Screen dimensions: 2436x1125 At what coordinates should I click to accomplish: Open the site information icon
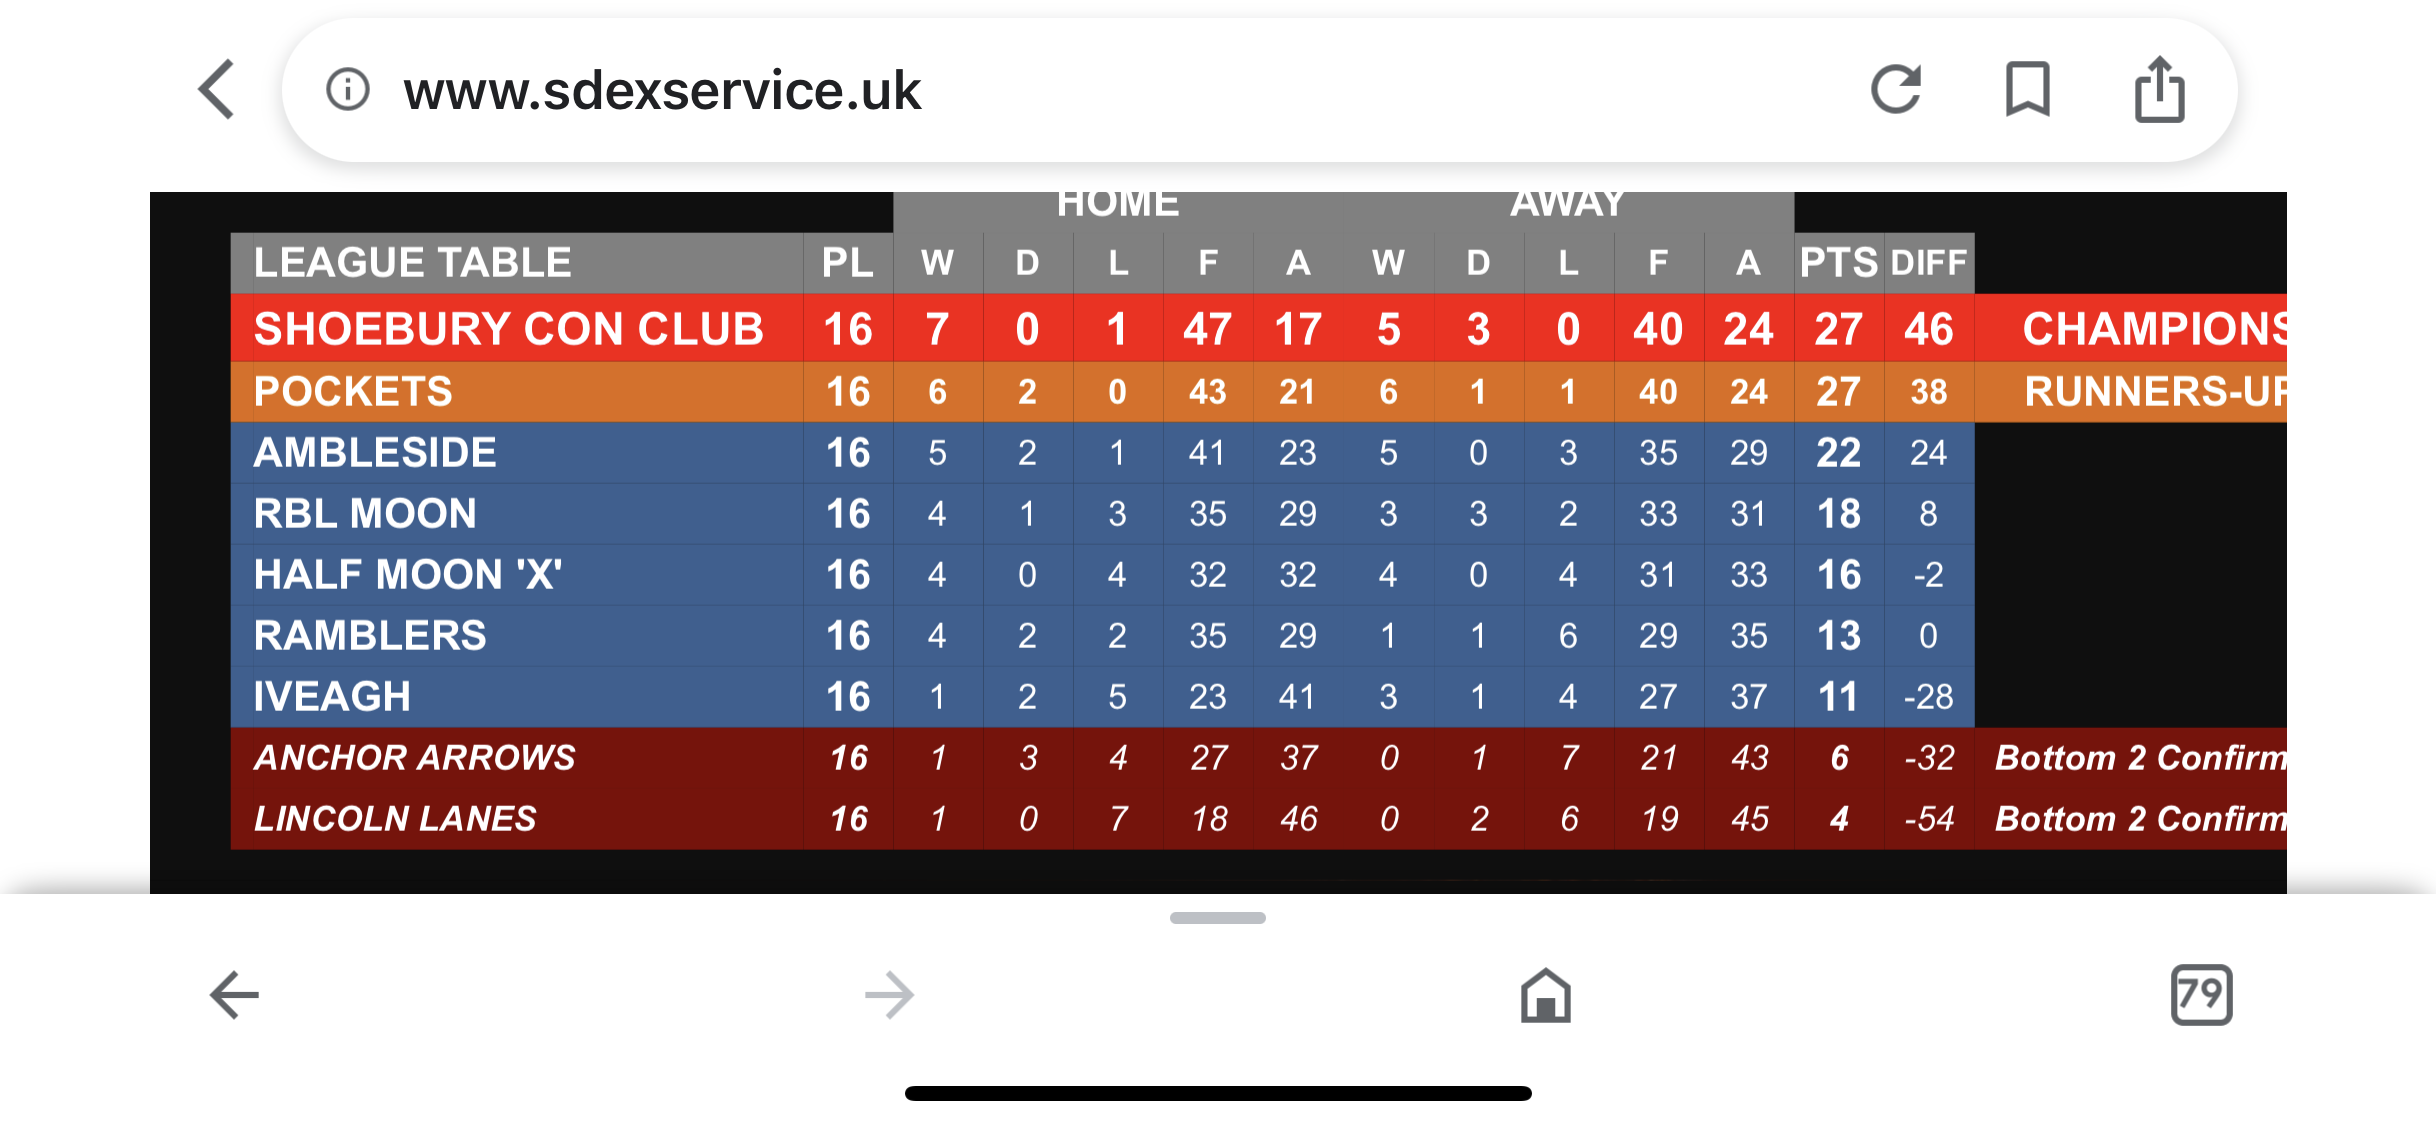tap(348, 89)
